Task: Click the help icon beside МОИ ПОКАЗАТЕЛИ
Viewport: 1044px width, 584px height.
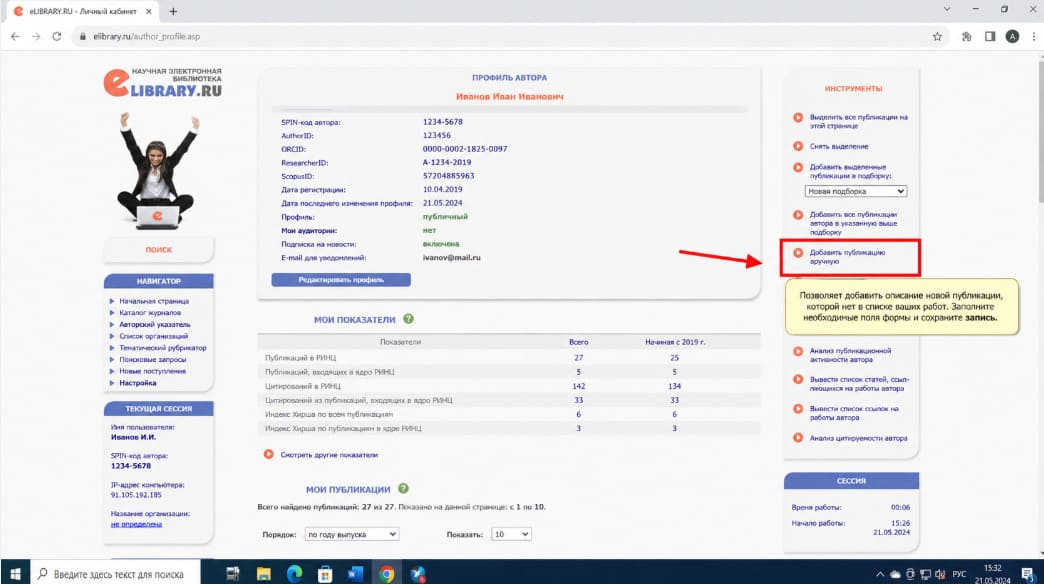Action: pos(408,319)
